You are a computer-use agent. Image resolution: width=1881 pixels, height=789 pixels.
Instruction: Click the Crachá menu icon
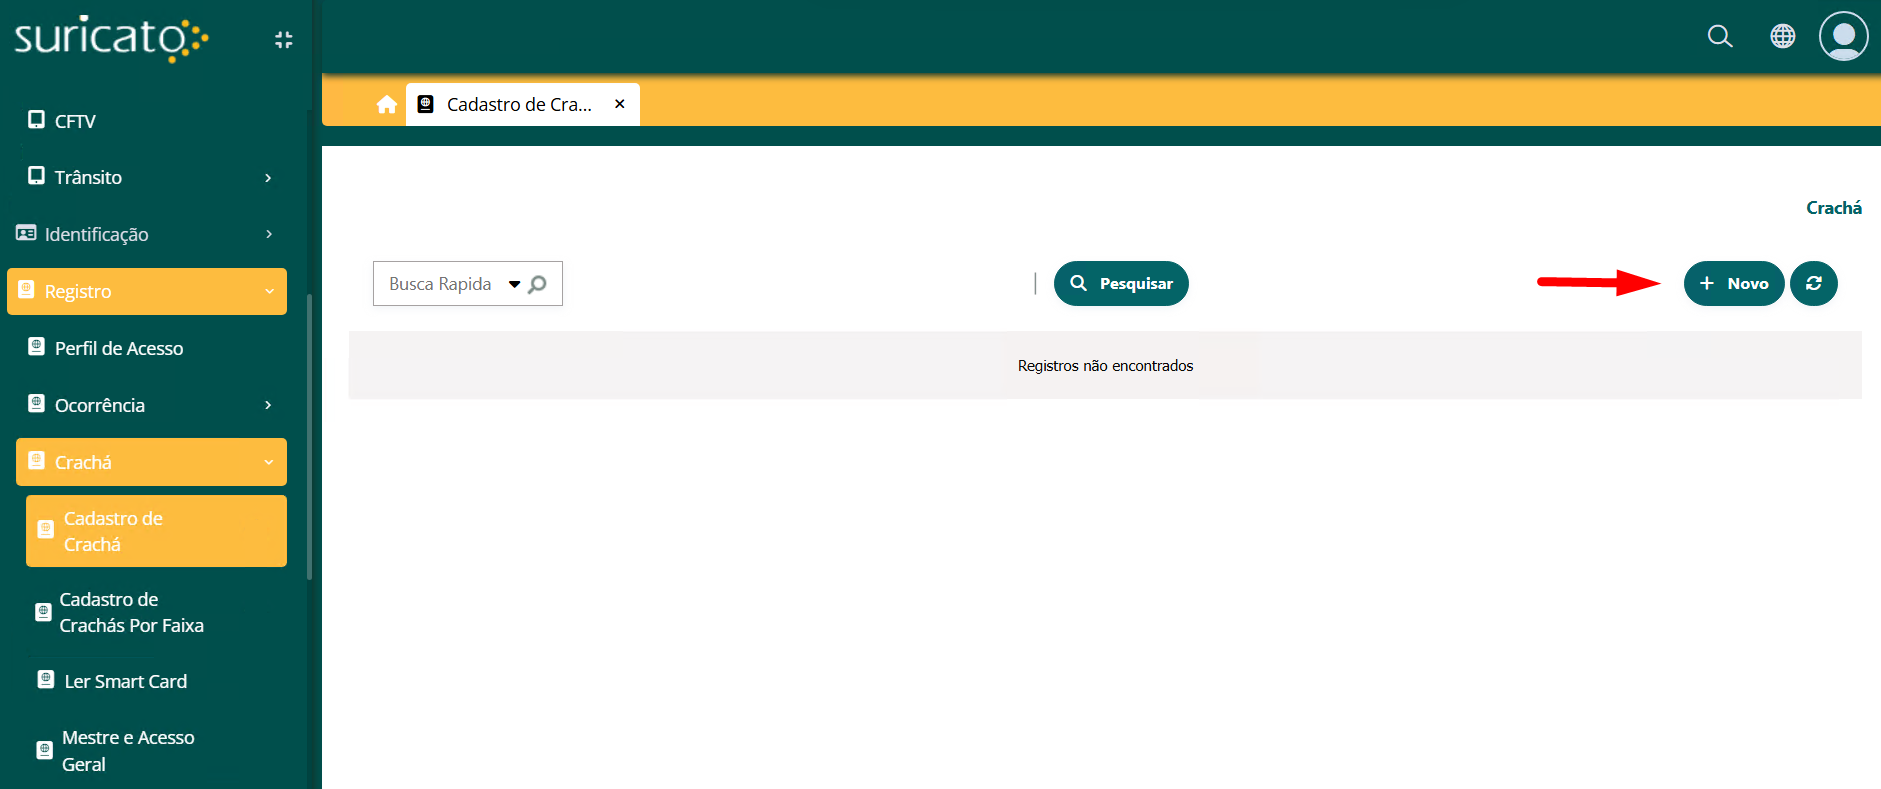coord(36,461)
